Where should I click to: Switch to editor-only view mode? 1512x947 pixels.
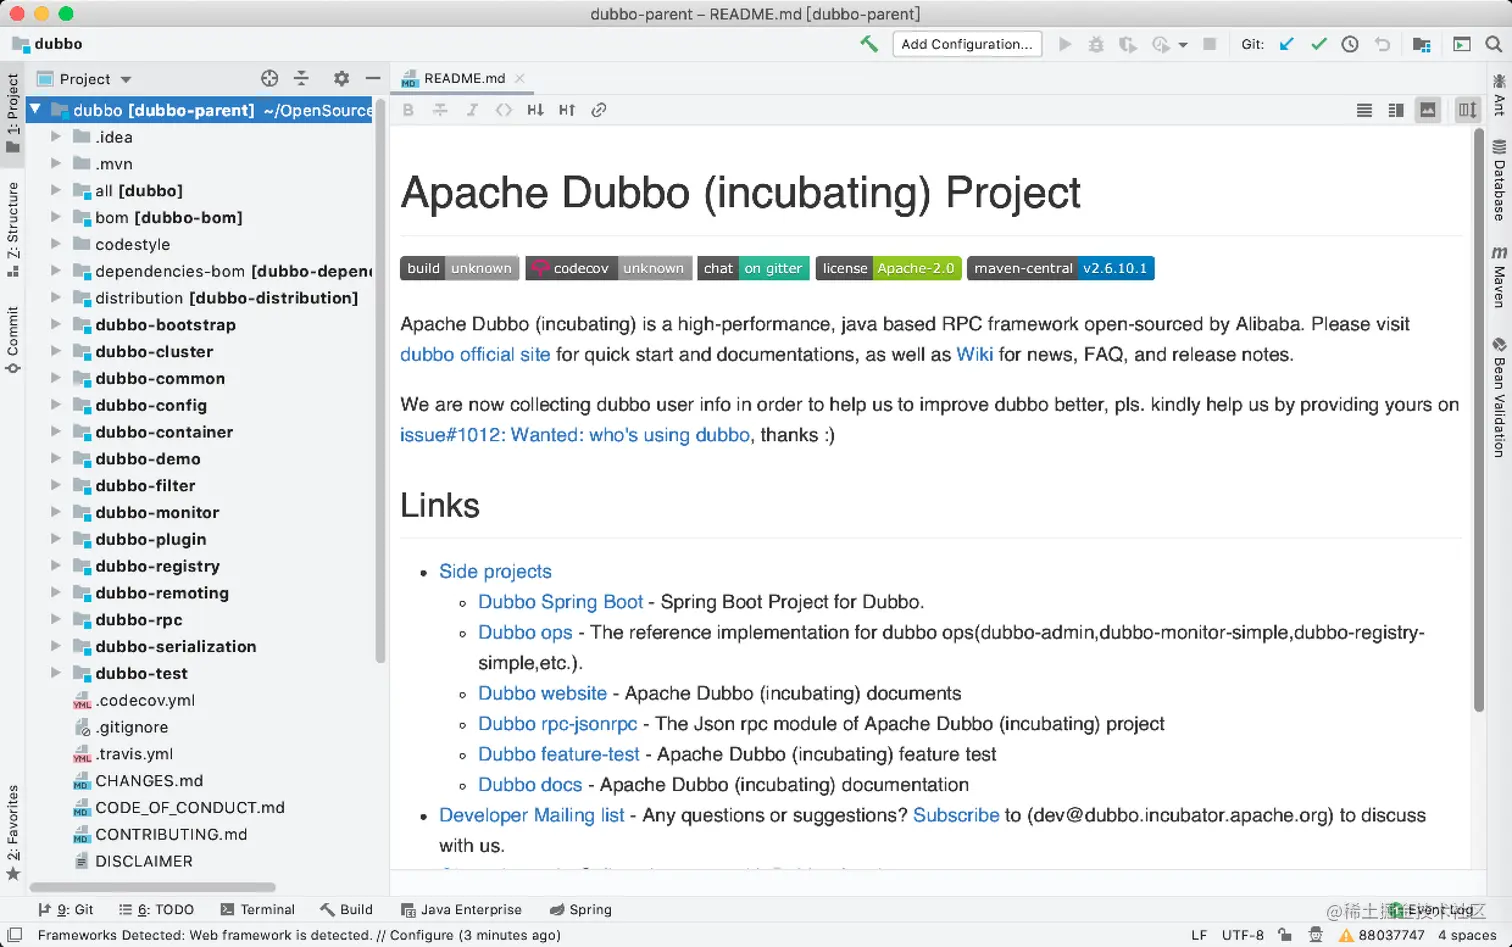click(1364, 110)
